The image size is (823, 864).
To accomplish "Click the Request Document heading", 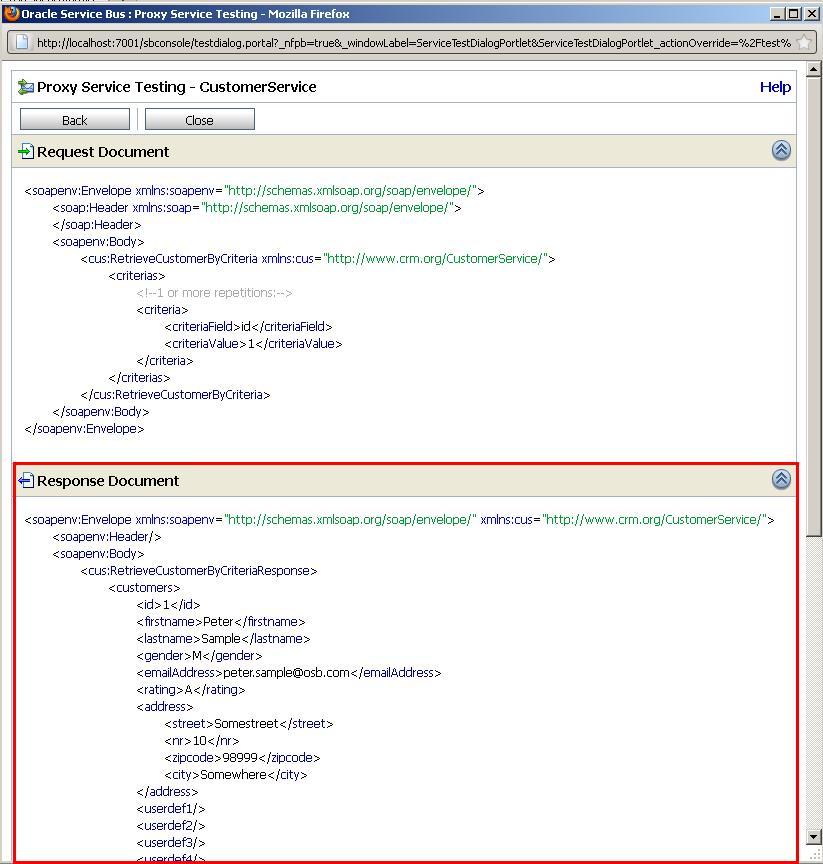I will click(x=103, y=152).
